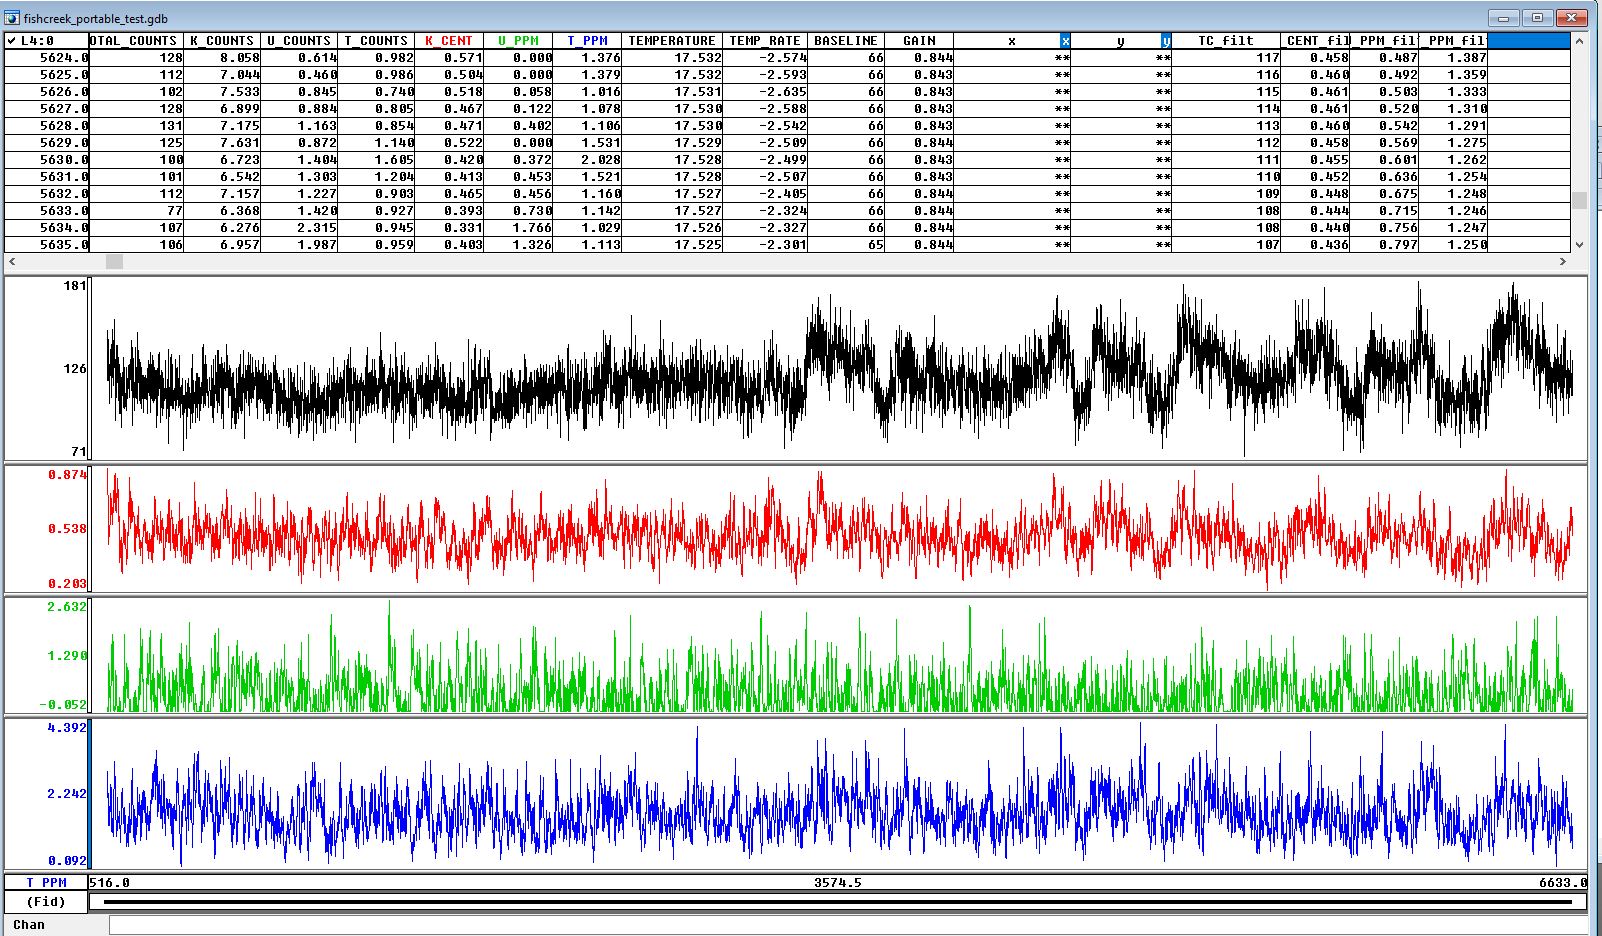Click the database icon in the title bar
Screen dimensions: 1602x936
(13, 18)
